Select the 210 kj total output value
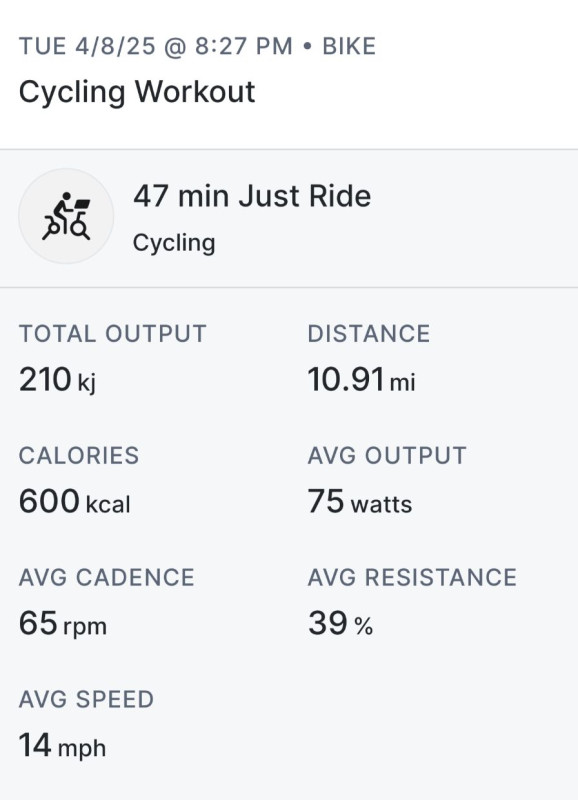The width and height of the screenshot is (578, 800). (58, 380)
